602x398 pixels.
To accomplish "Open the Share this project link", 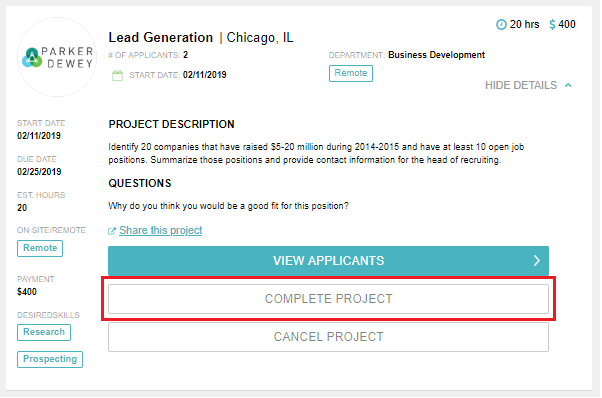I will [160, 230].
